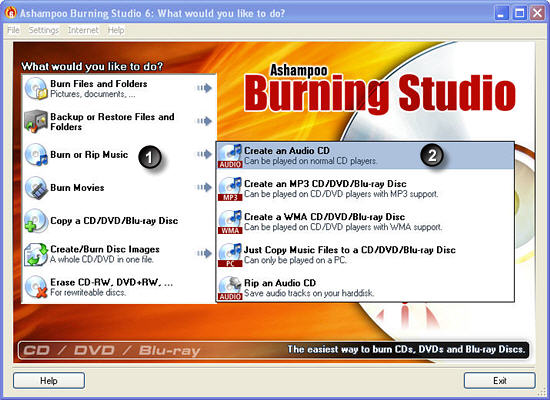Click the Burn Files and Folders disc icon
The image size is (550, 400).
(x=36, y=88)
